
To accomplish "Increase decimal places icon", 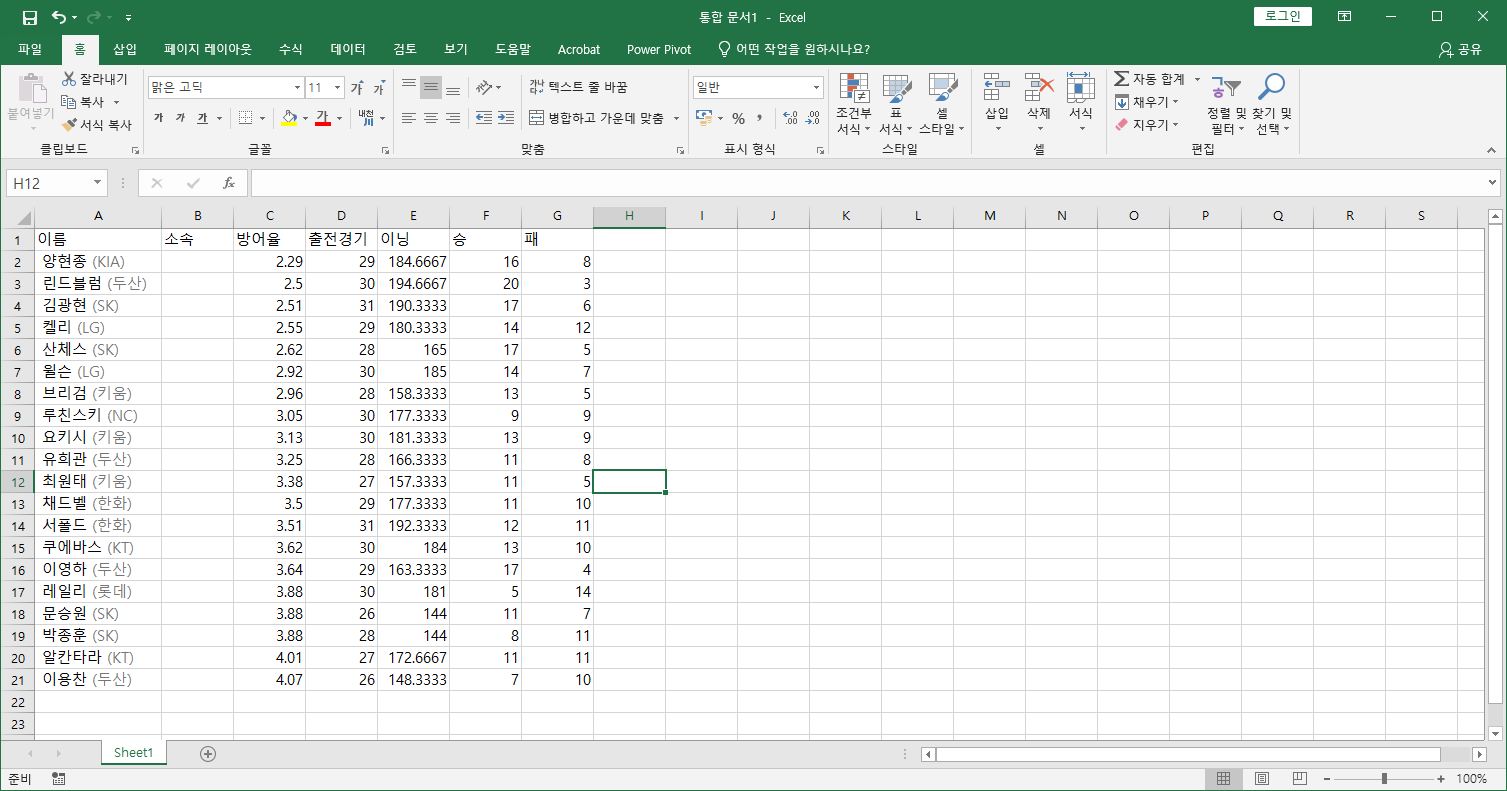I will pyautogui.click(x=791, y=118).
